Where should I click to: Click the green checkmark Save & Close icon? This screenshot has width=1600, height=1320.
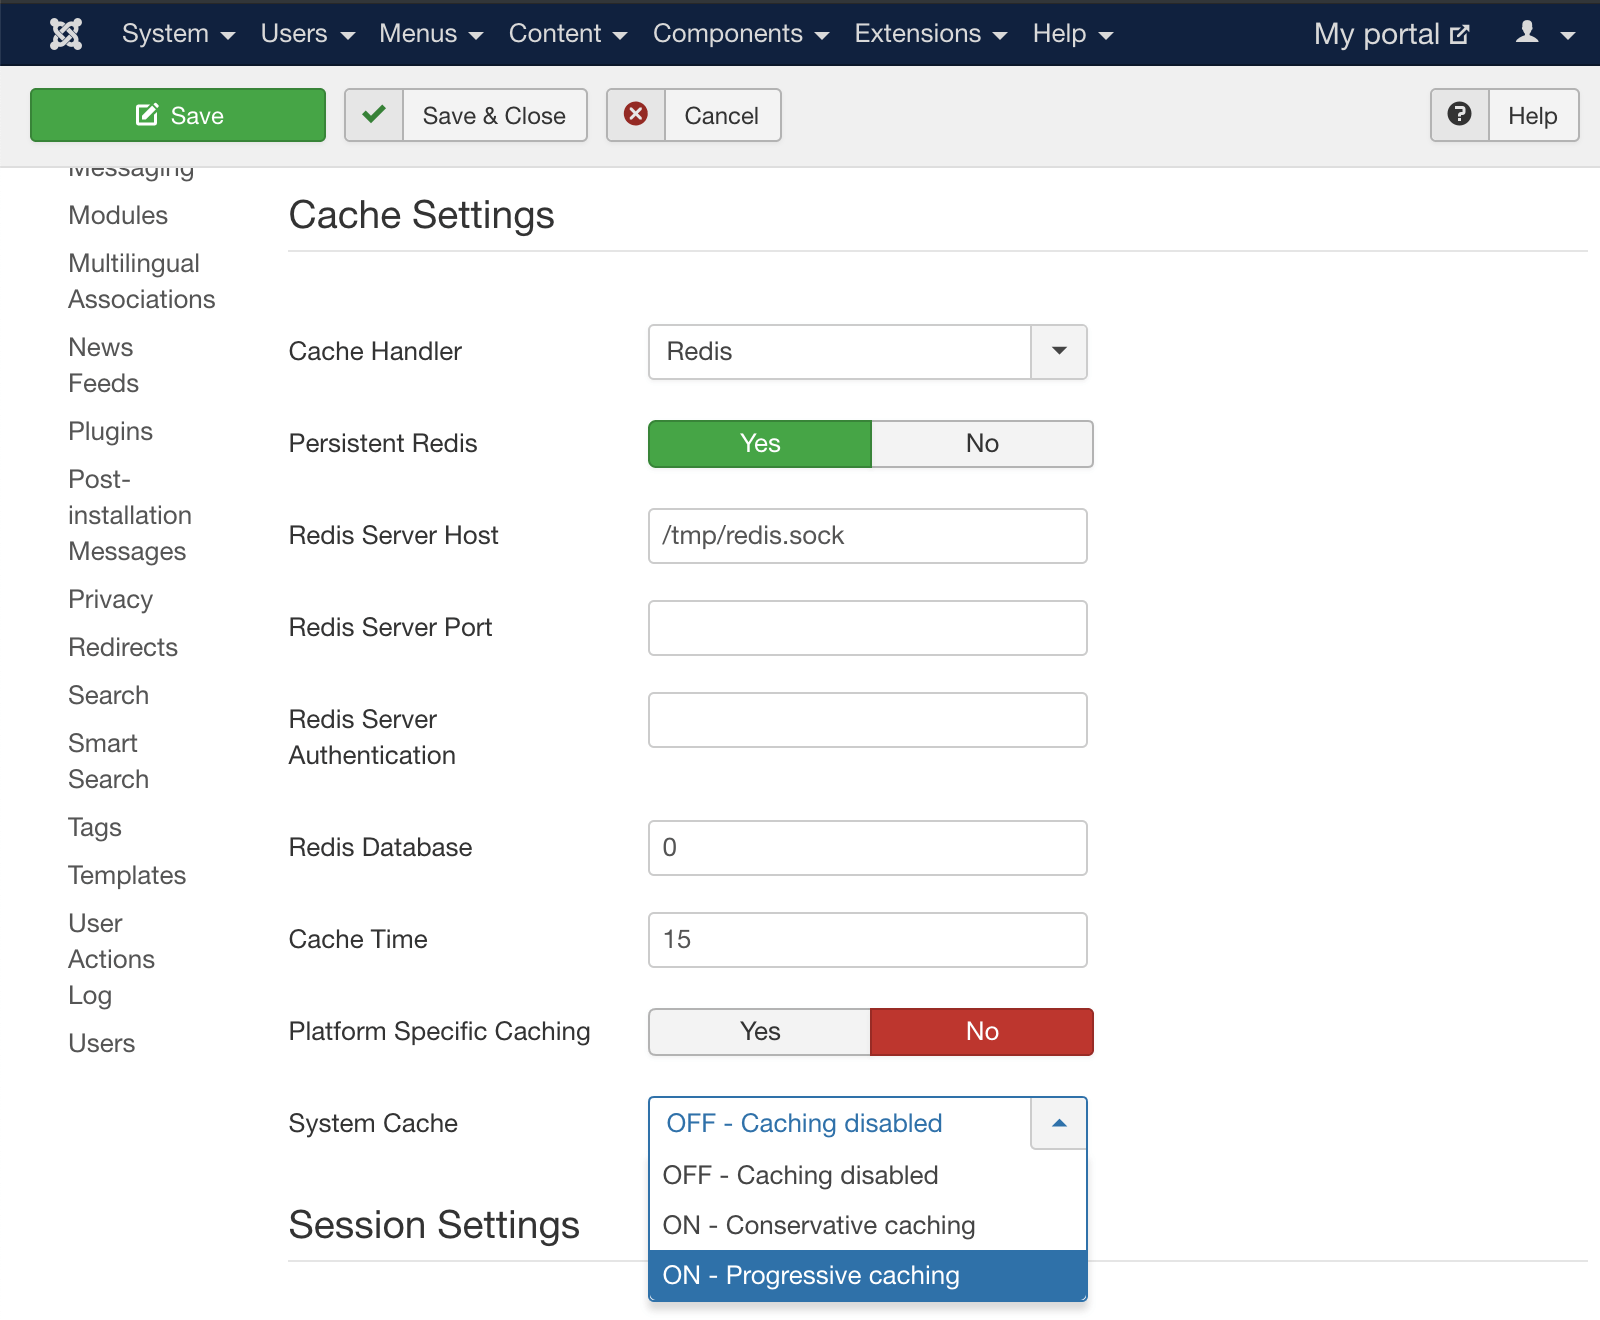[374, 115]
